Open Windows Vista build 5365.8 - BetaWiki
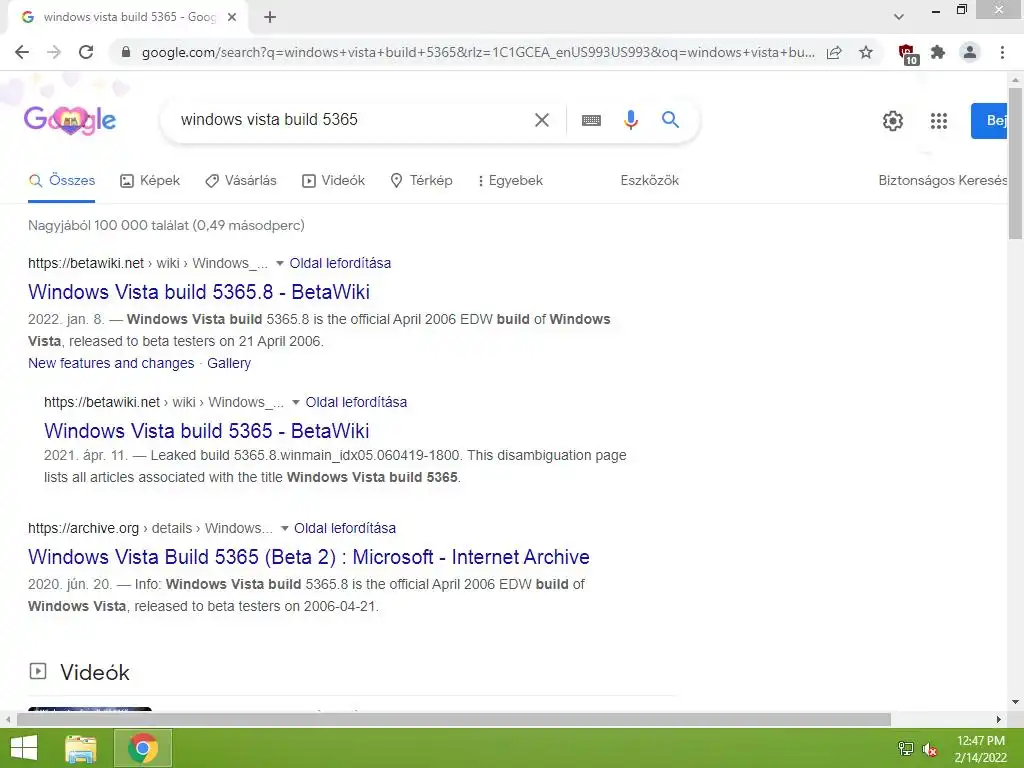This screenshot has width=1024, height=768. 199,292
